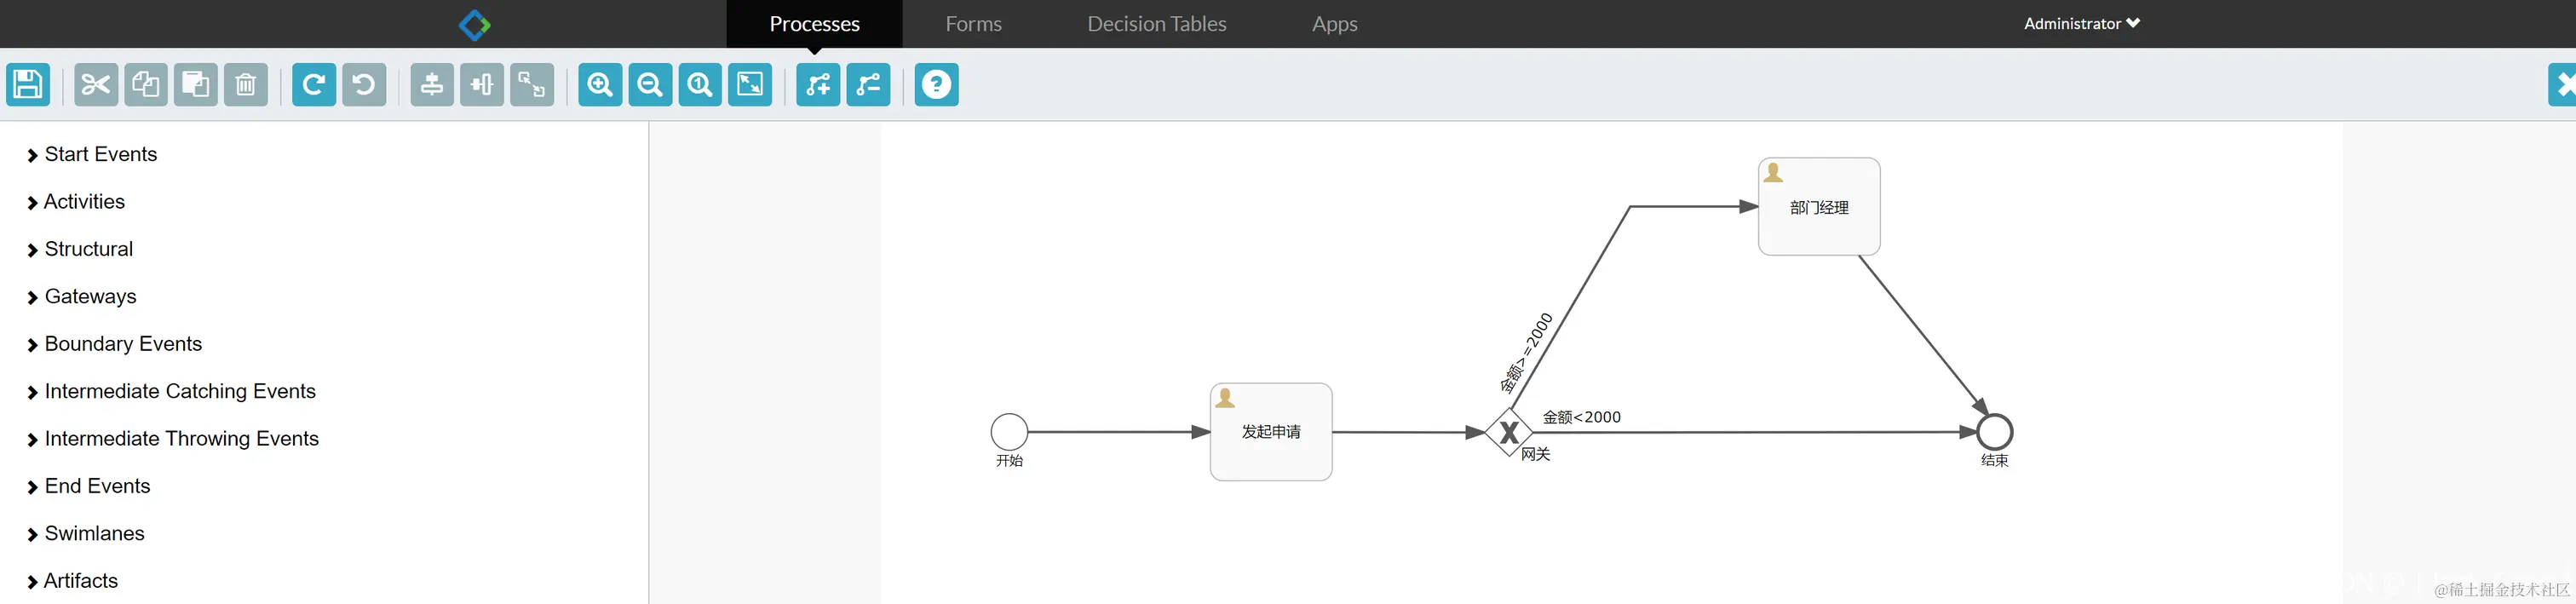Expand Start Events palette group
Image resolution: width=2576 pixels, height=604 pixels.
[92, 154]
